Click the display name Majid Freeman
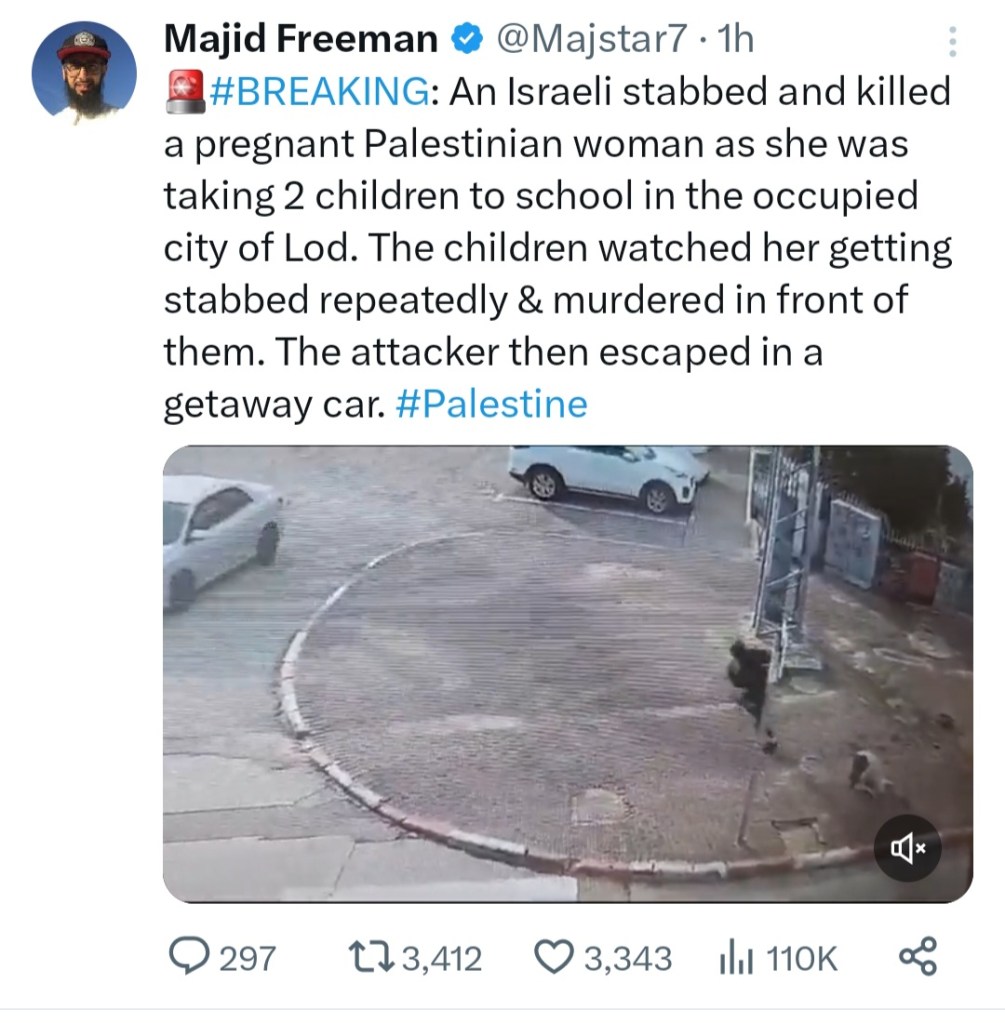This screenshot has width=1005, height=1023. click(299, 40)
